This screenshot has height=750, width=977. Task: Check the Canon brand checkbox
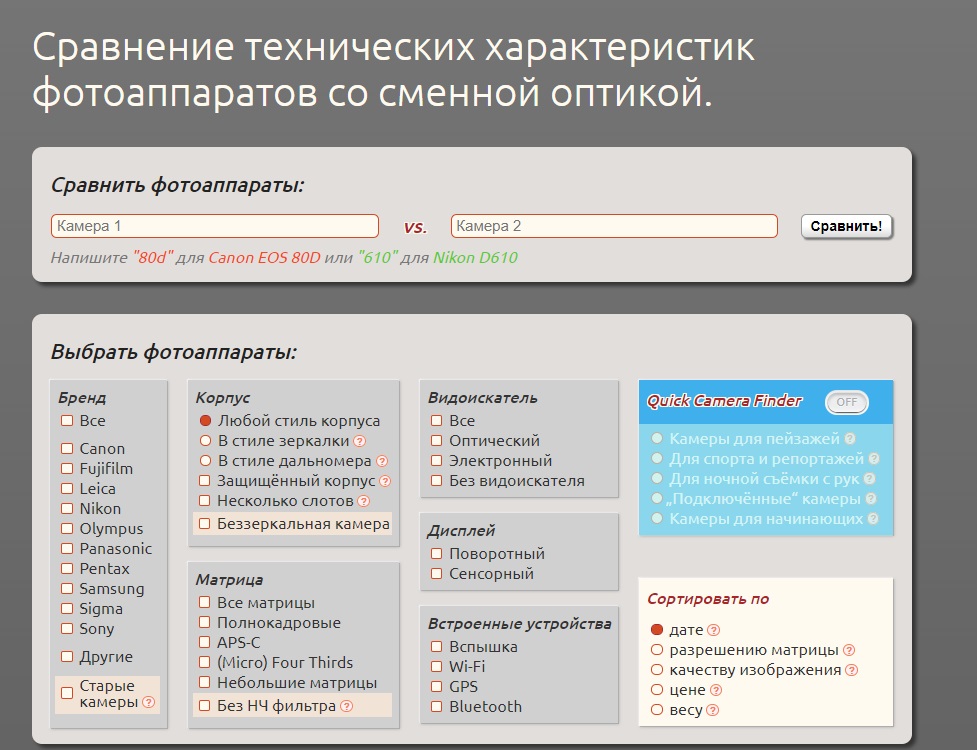pyautogui.click(x=67, y=449)
